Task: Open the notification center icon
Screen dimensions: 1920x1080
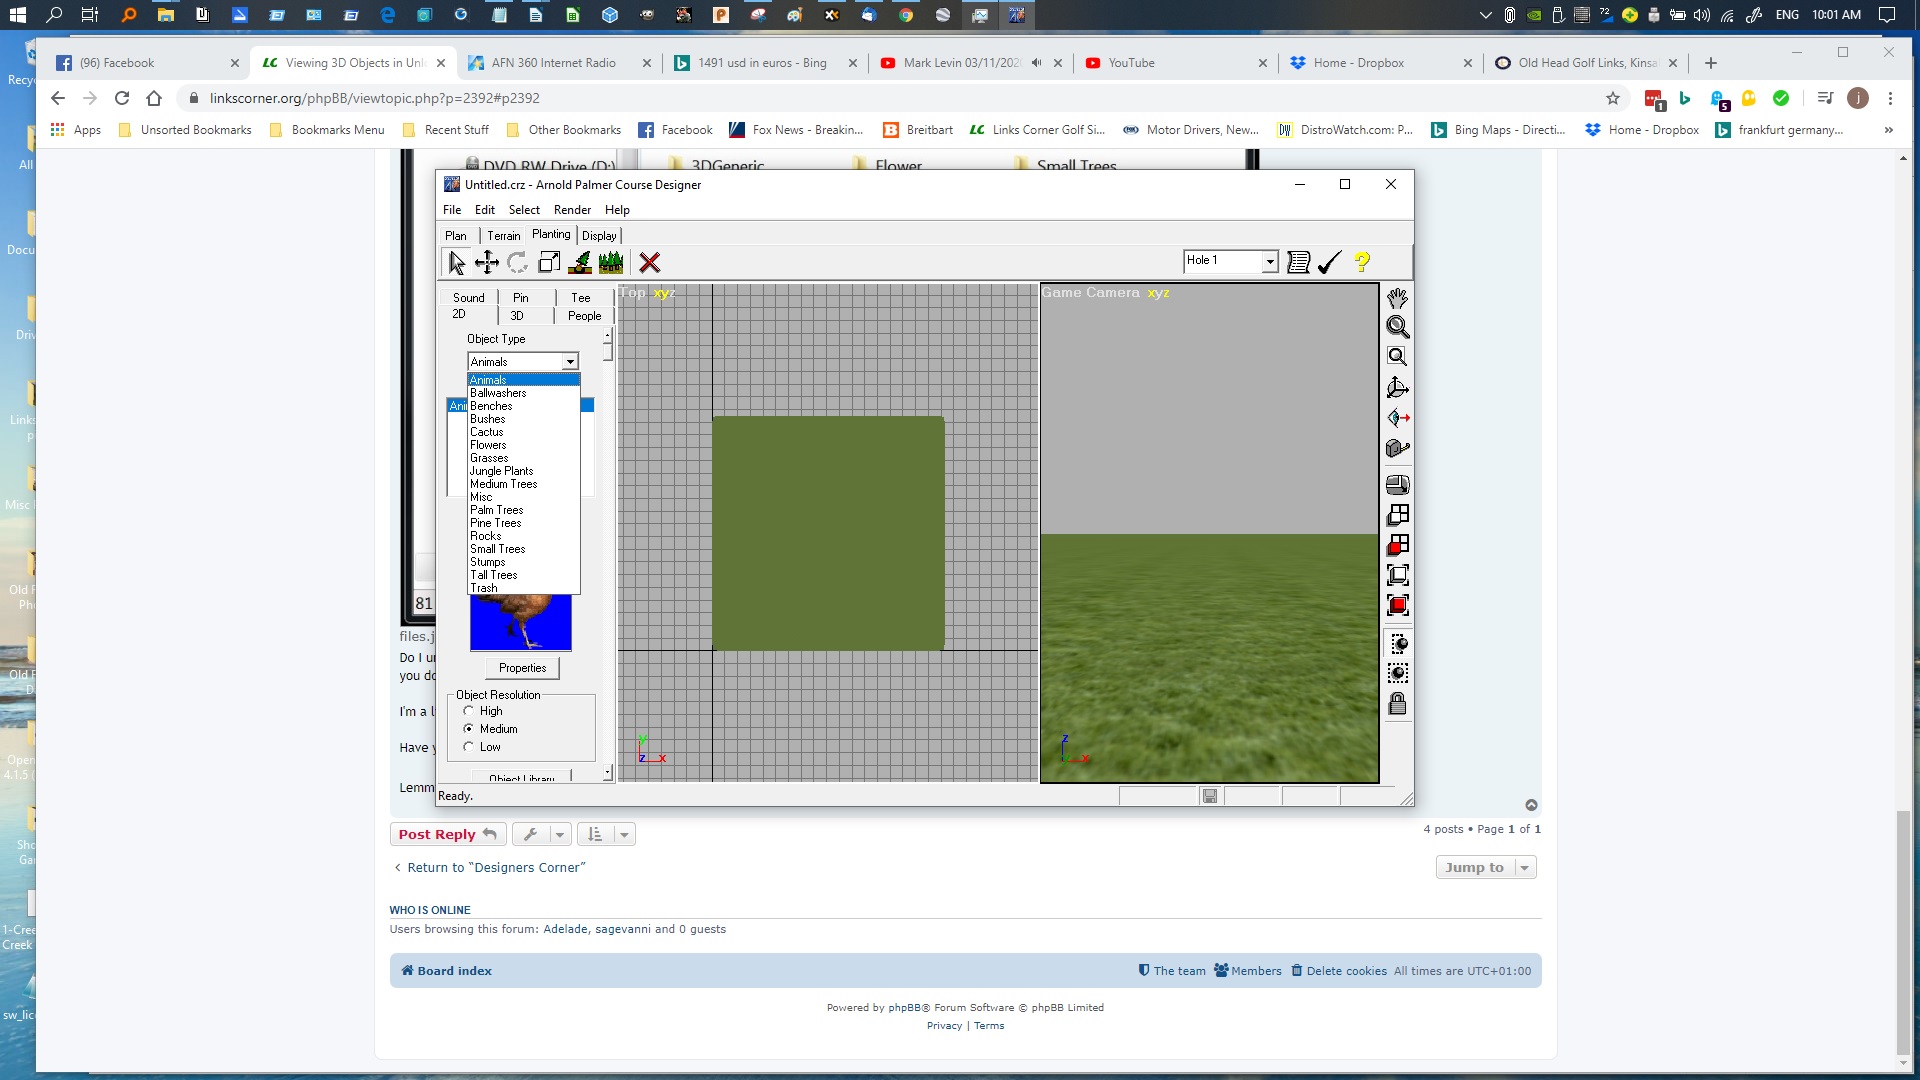Action: [x=1887, y=15]
